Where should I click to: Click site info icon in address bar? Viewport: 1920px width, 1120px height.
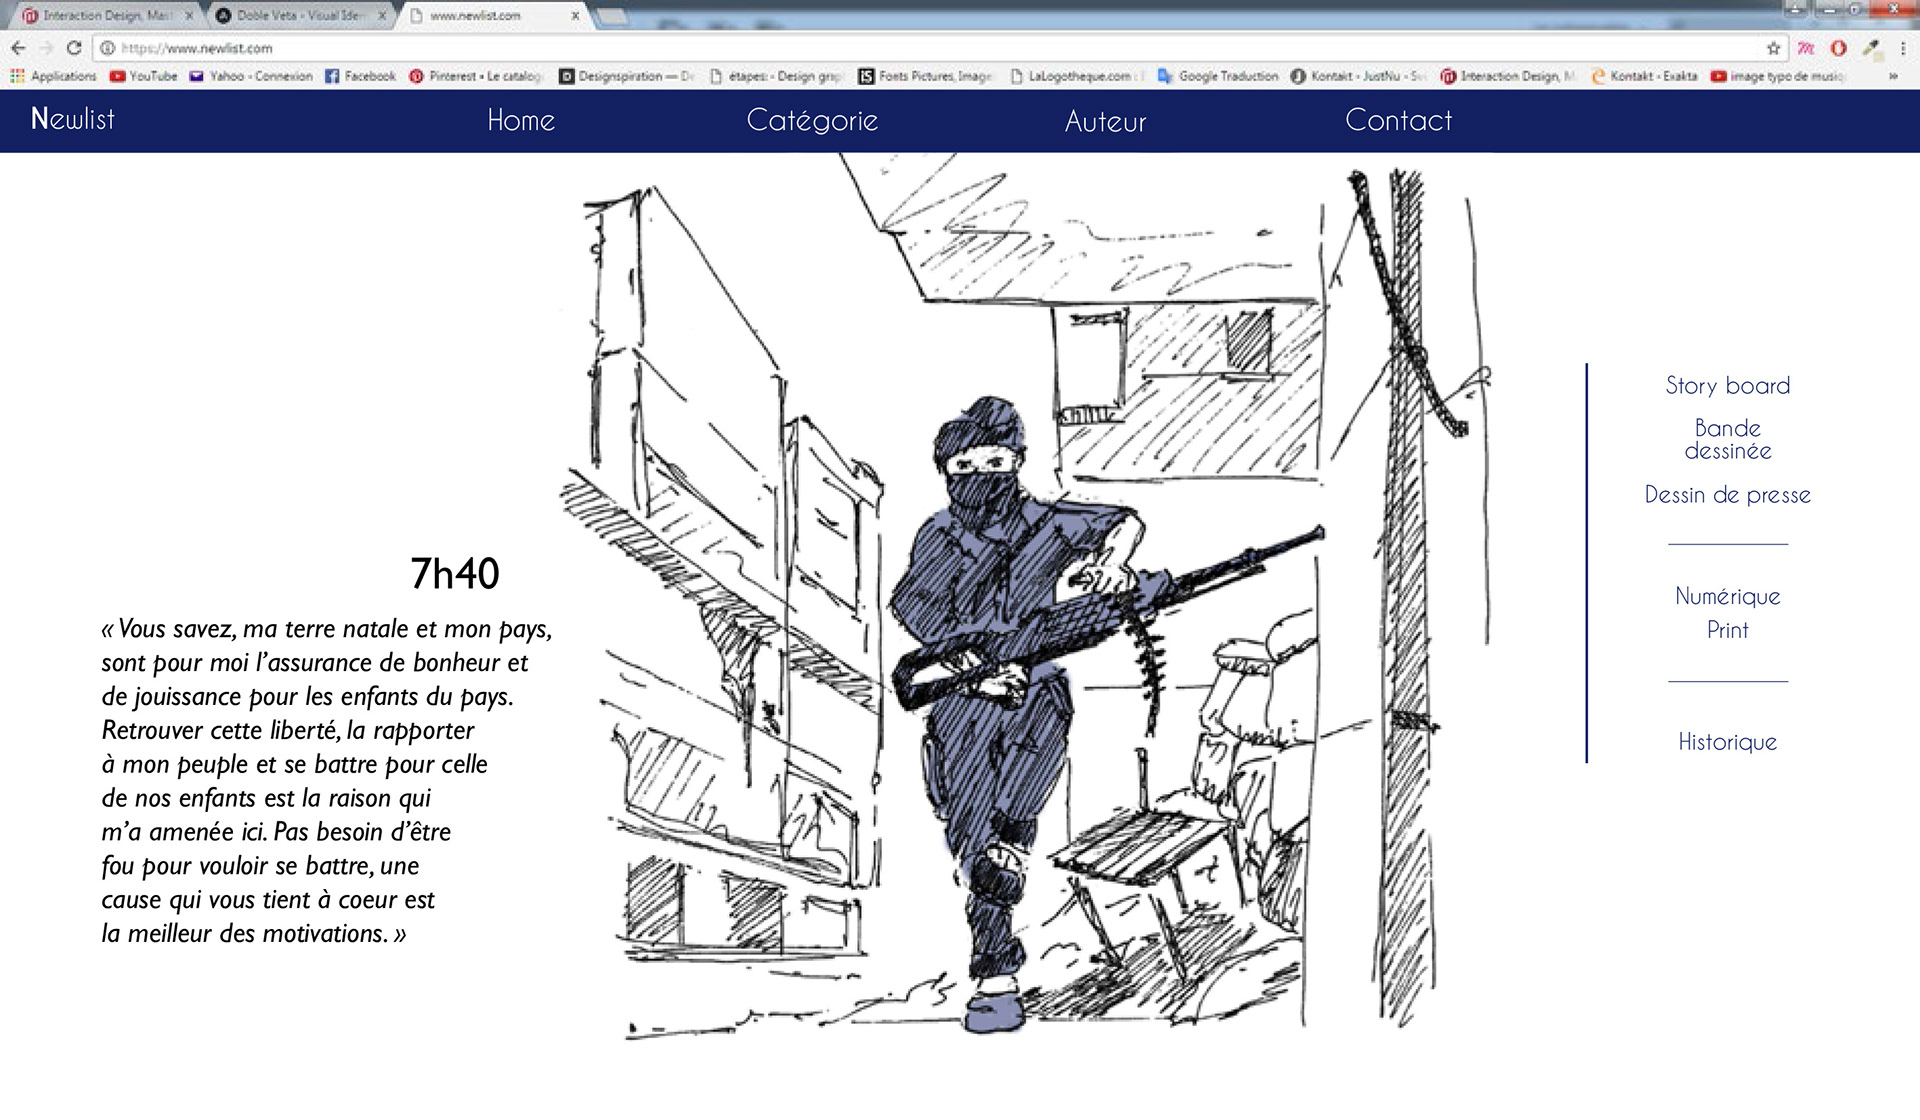point(108,48)
